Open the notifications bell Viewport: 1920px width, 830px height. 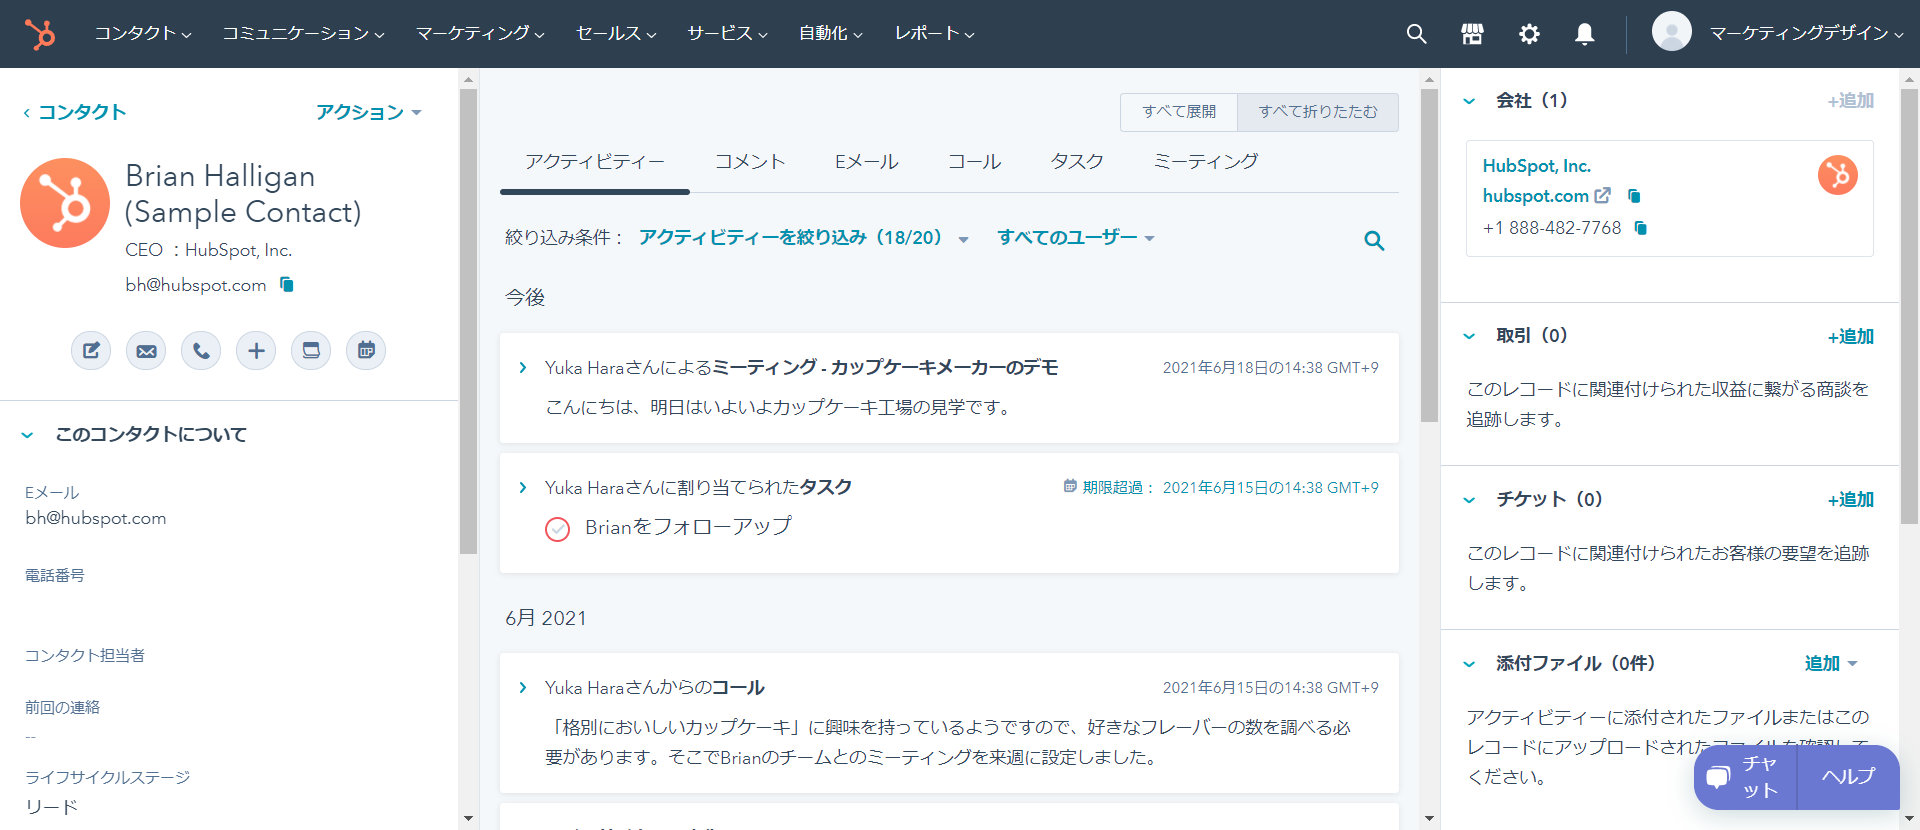coord(1585,34)
